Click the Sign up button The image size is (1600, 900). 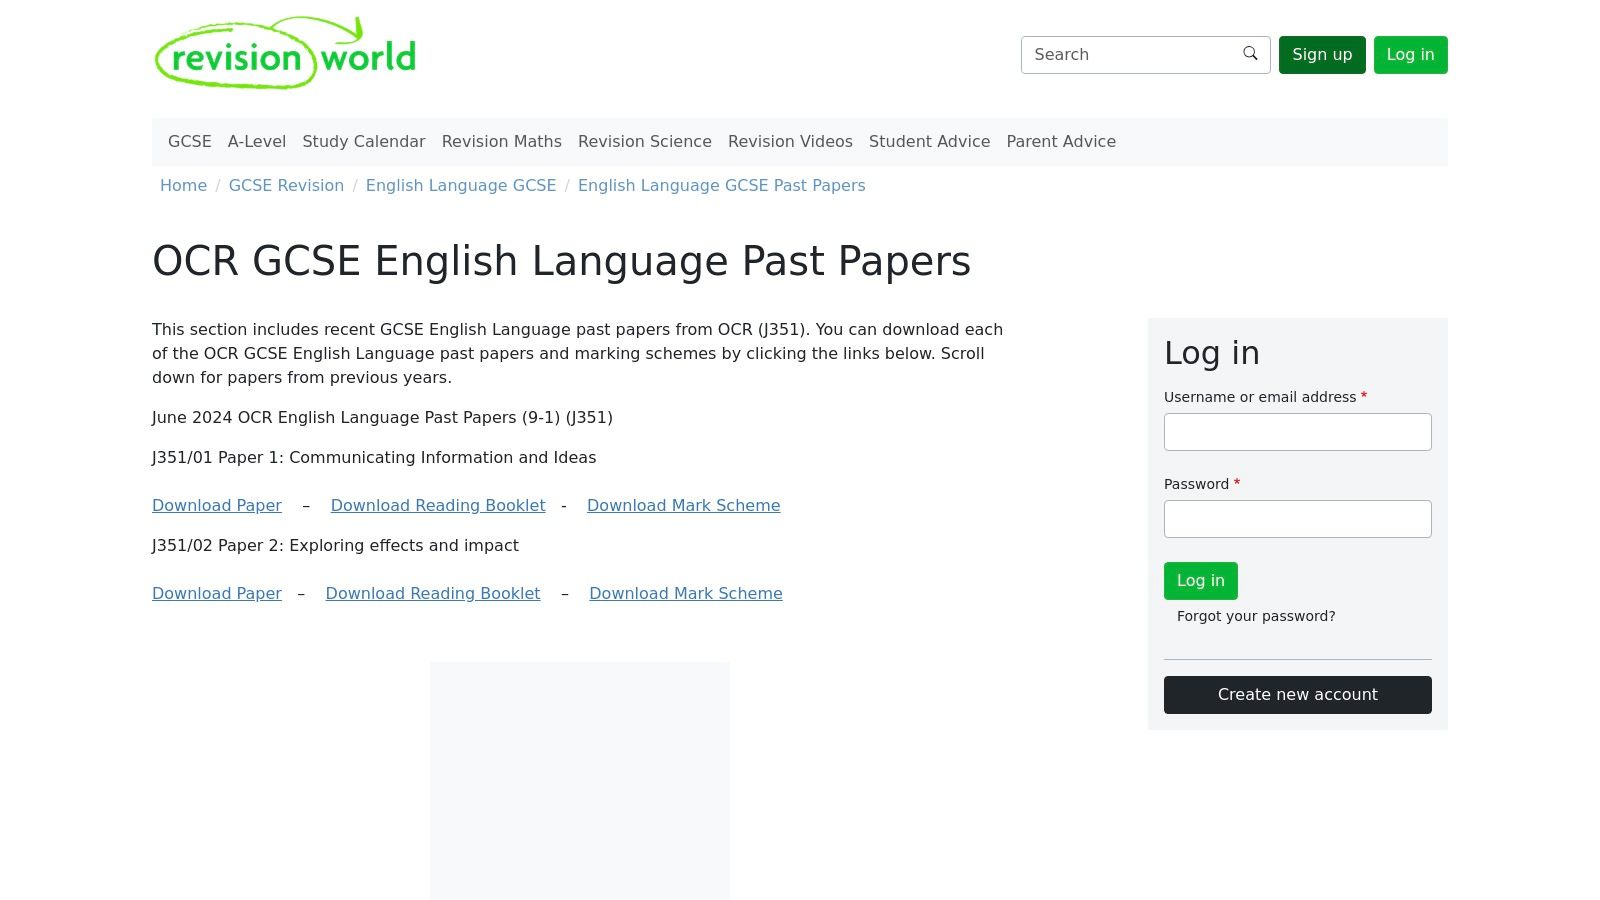pos(1322,55)
